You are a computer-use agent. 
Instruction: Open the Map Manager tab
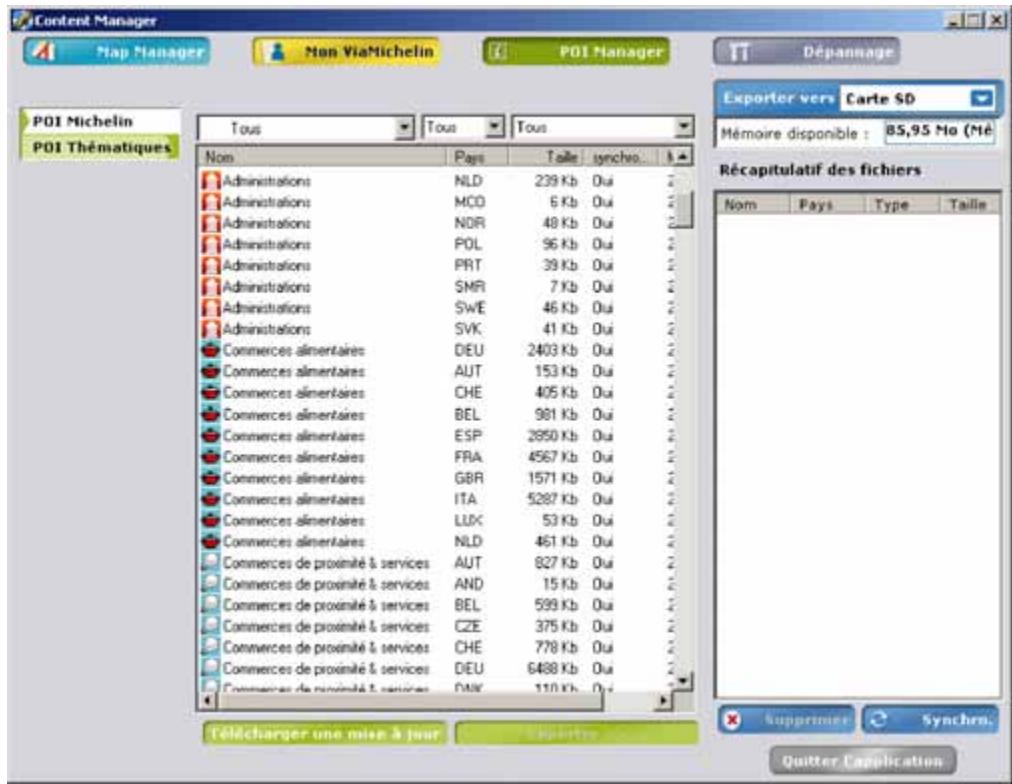(x=117, y=52)
